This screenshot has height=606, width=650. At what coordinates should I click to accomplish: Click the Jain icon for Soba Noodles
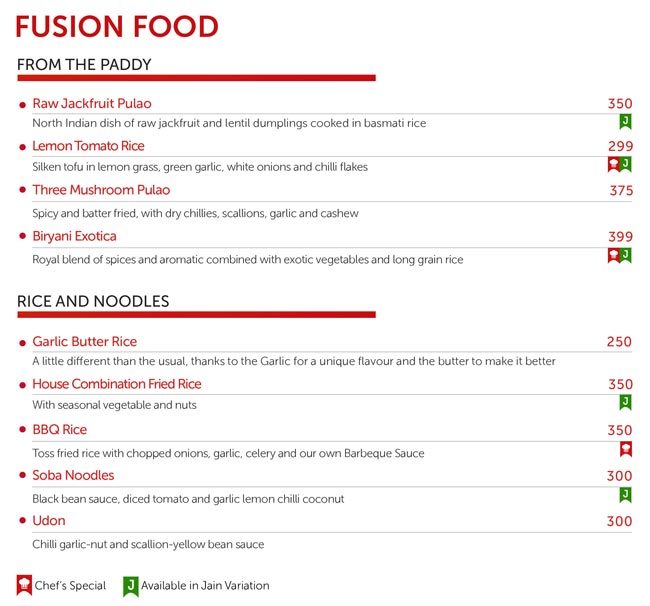tap(625, 495)
